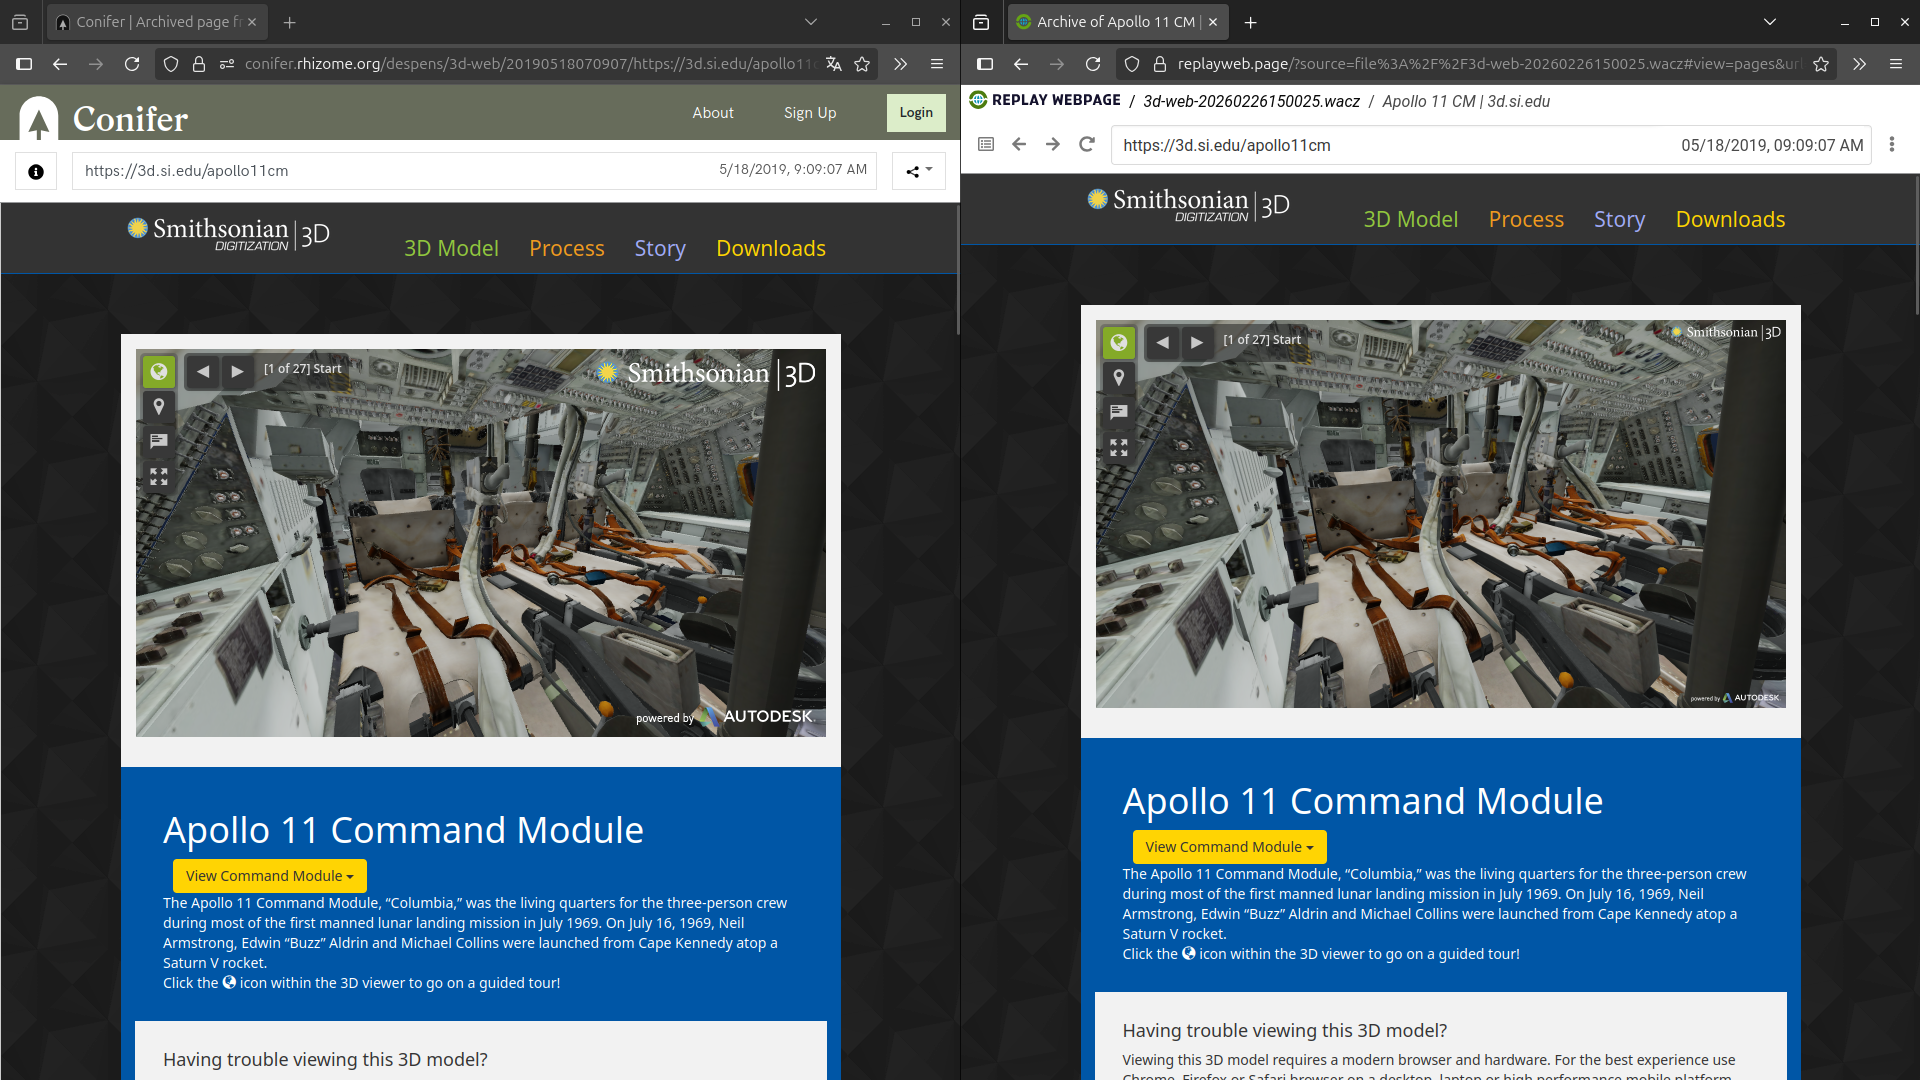
Task: Click previous tour step arrow in left viewer
Action: coord(203,371)
